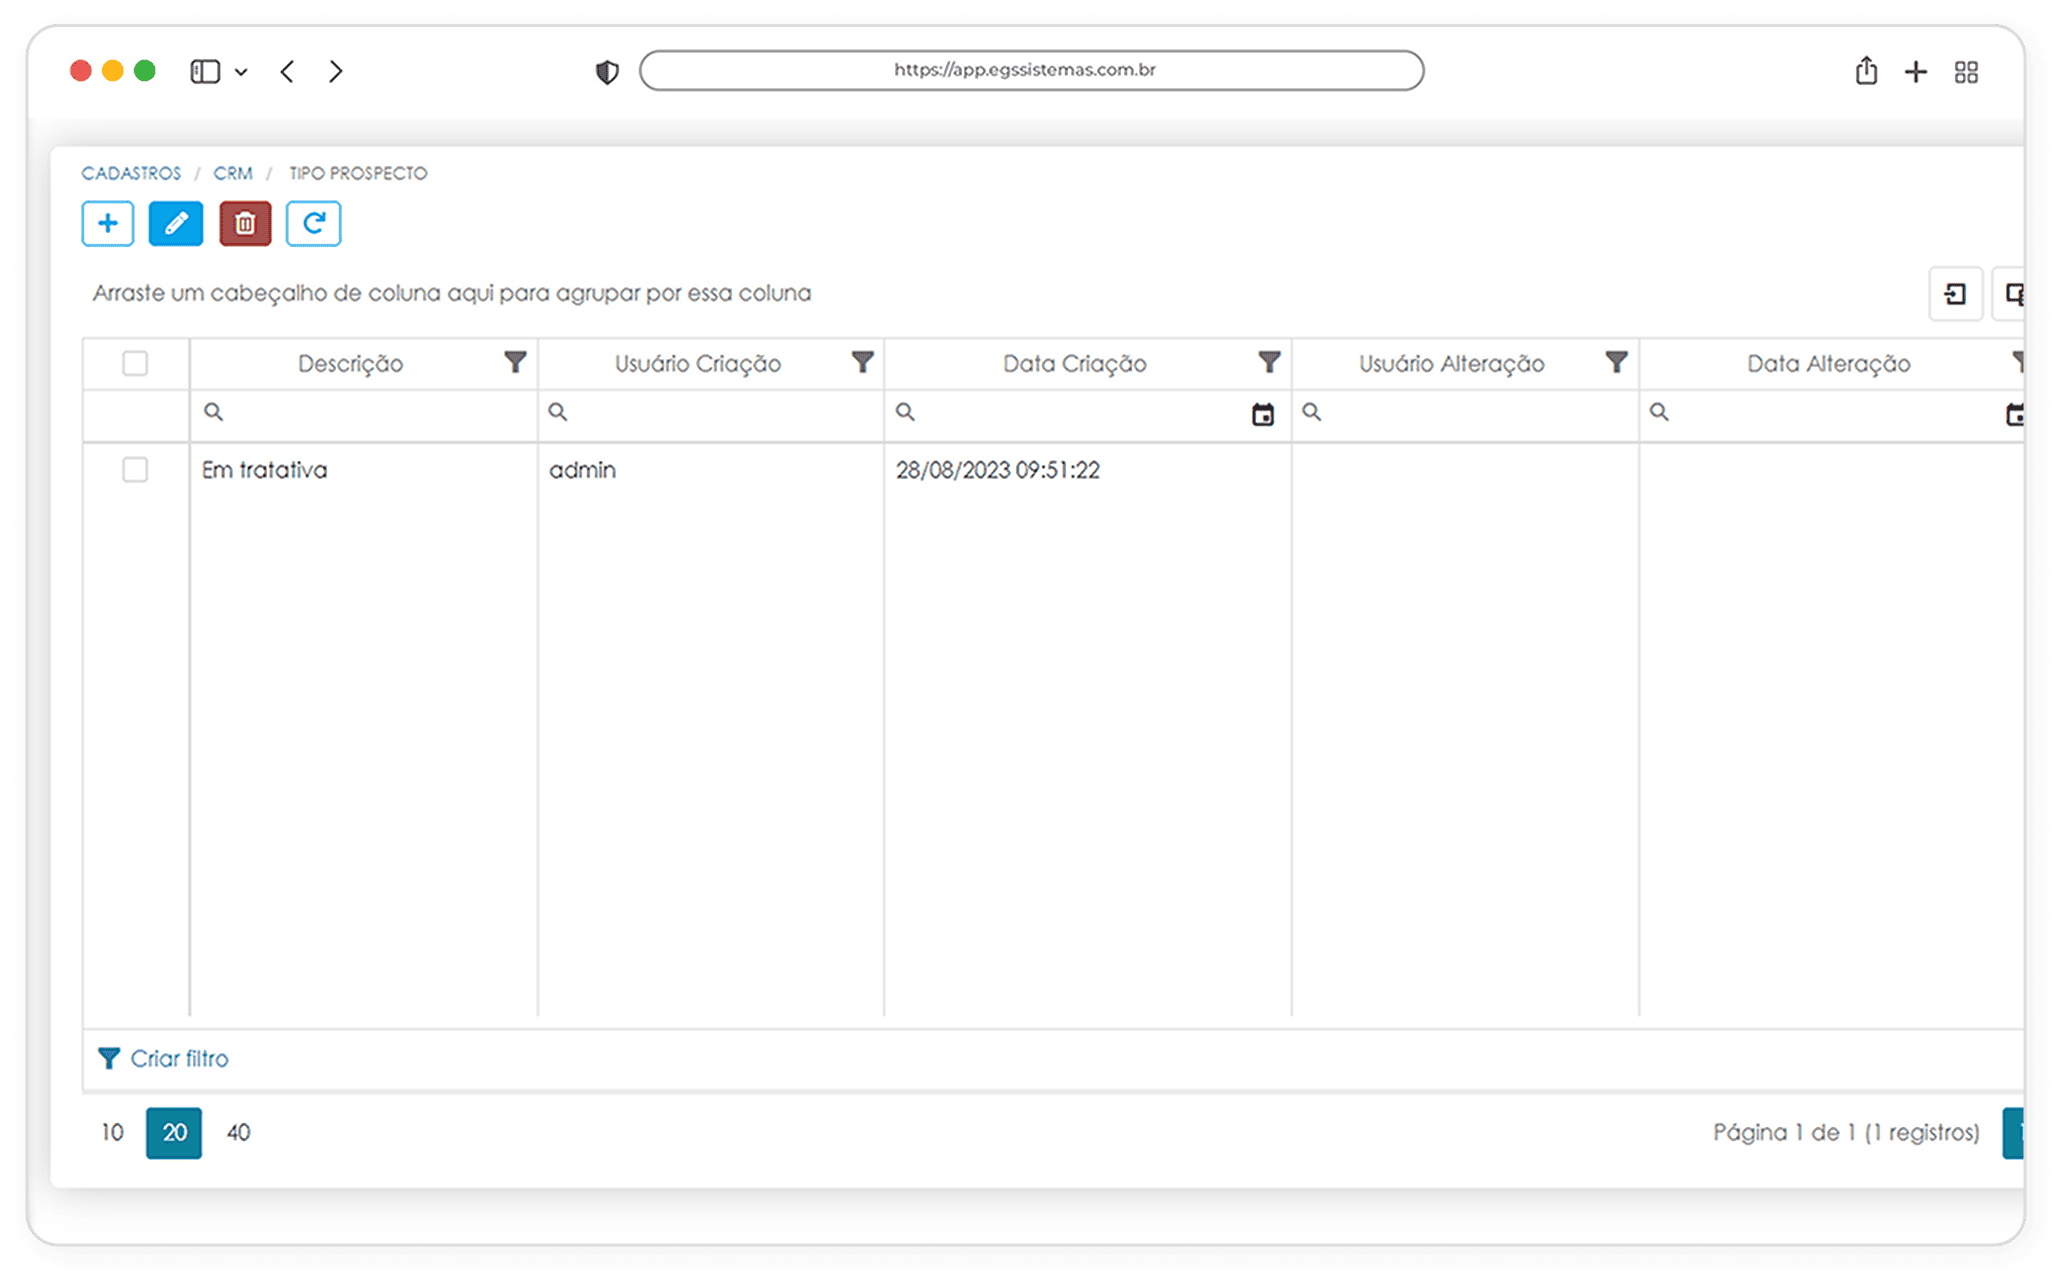Screen dimensions: 2062x1283
Task: Click the Usuário Alteração search magnifier icon
Action: pyautogui.click(x=1312, y=412)
